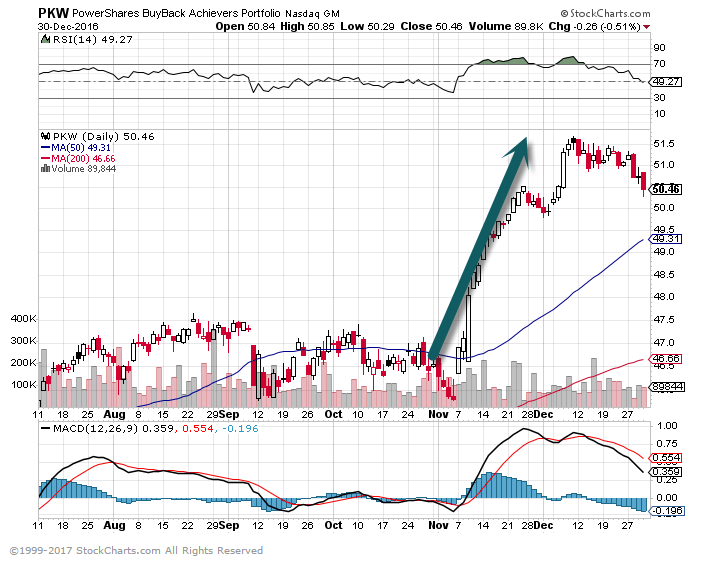Image resolution: width=715 pixels, height=568 pixels.
Task: Click the 'Low 50.29' value
Action: point(367,26)
